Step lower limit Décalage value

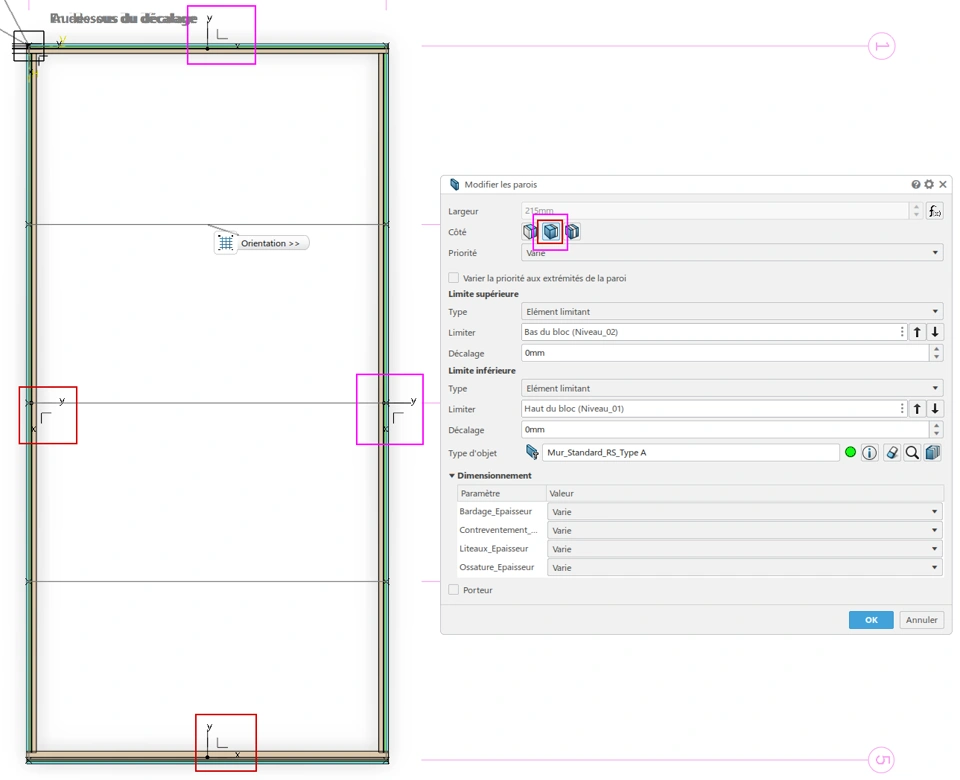[936, 429]
